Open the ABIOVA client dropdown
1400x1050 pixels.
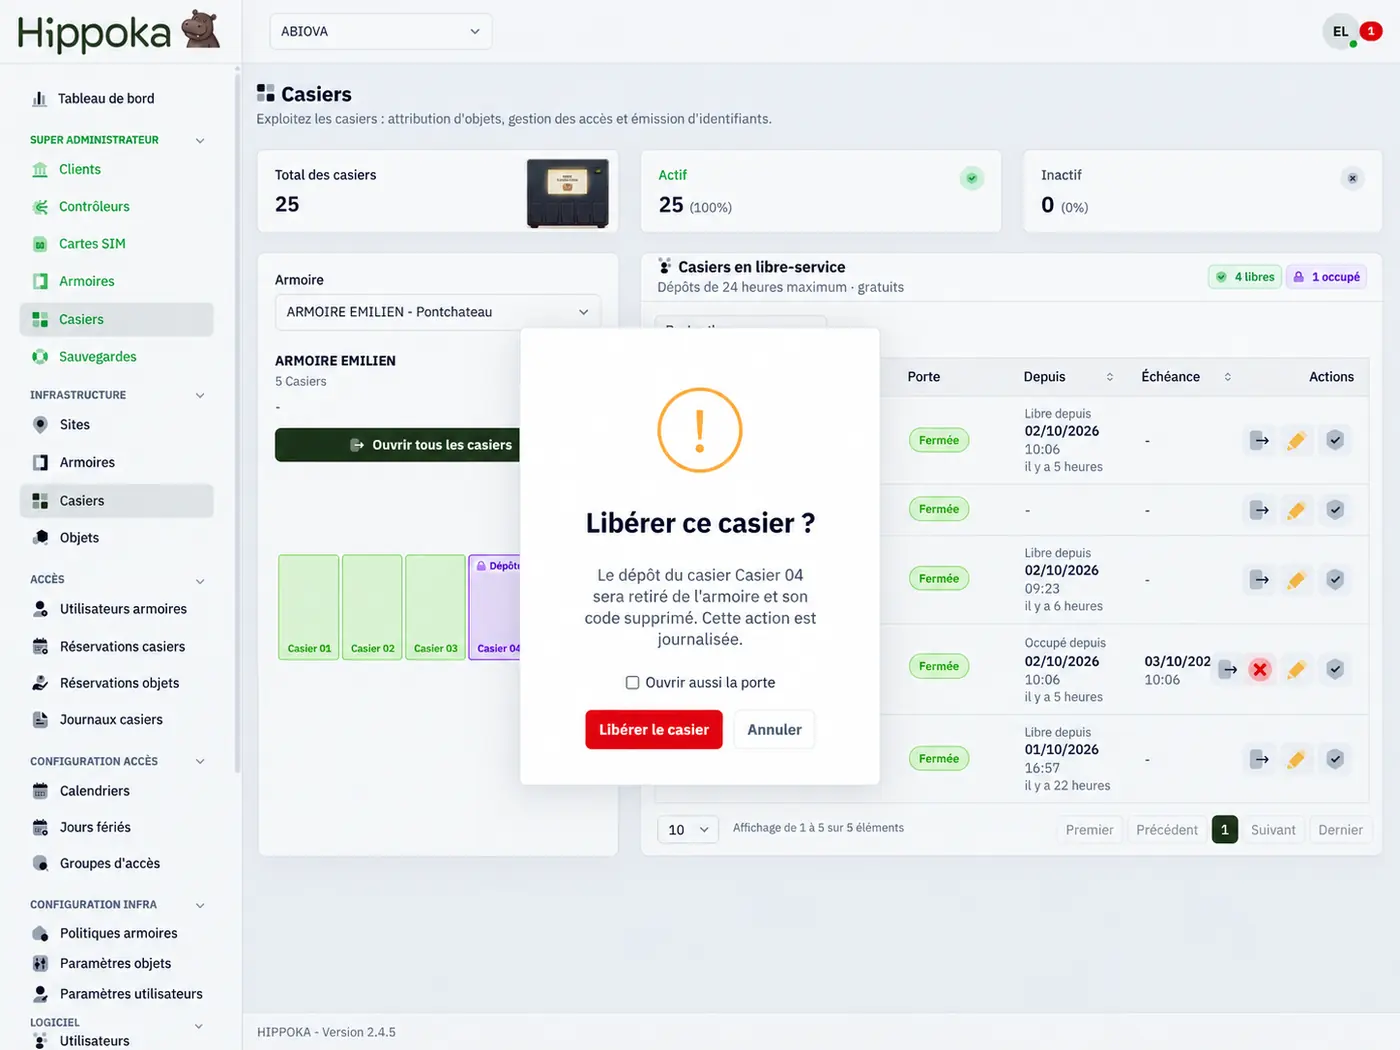click(x=380, y=31)
